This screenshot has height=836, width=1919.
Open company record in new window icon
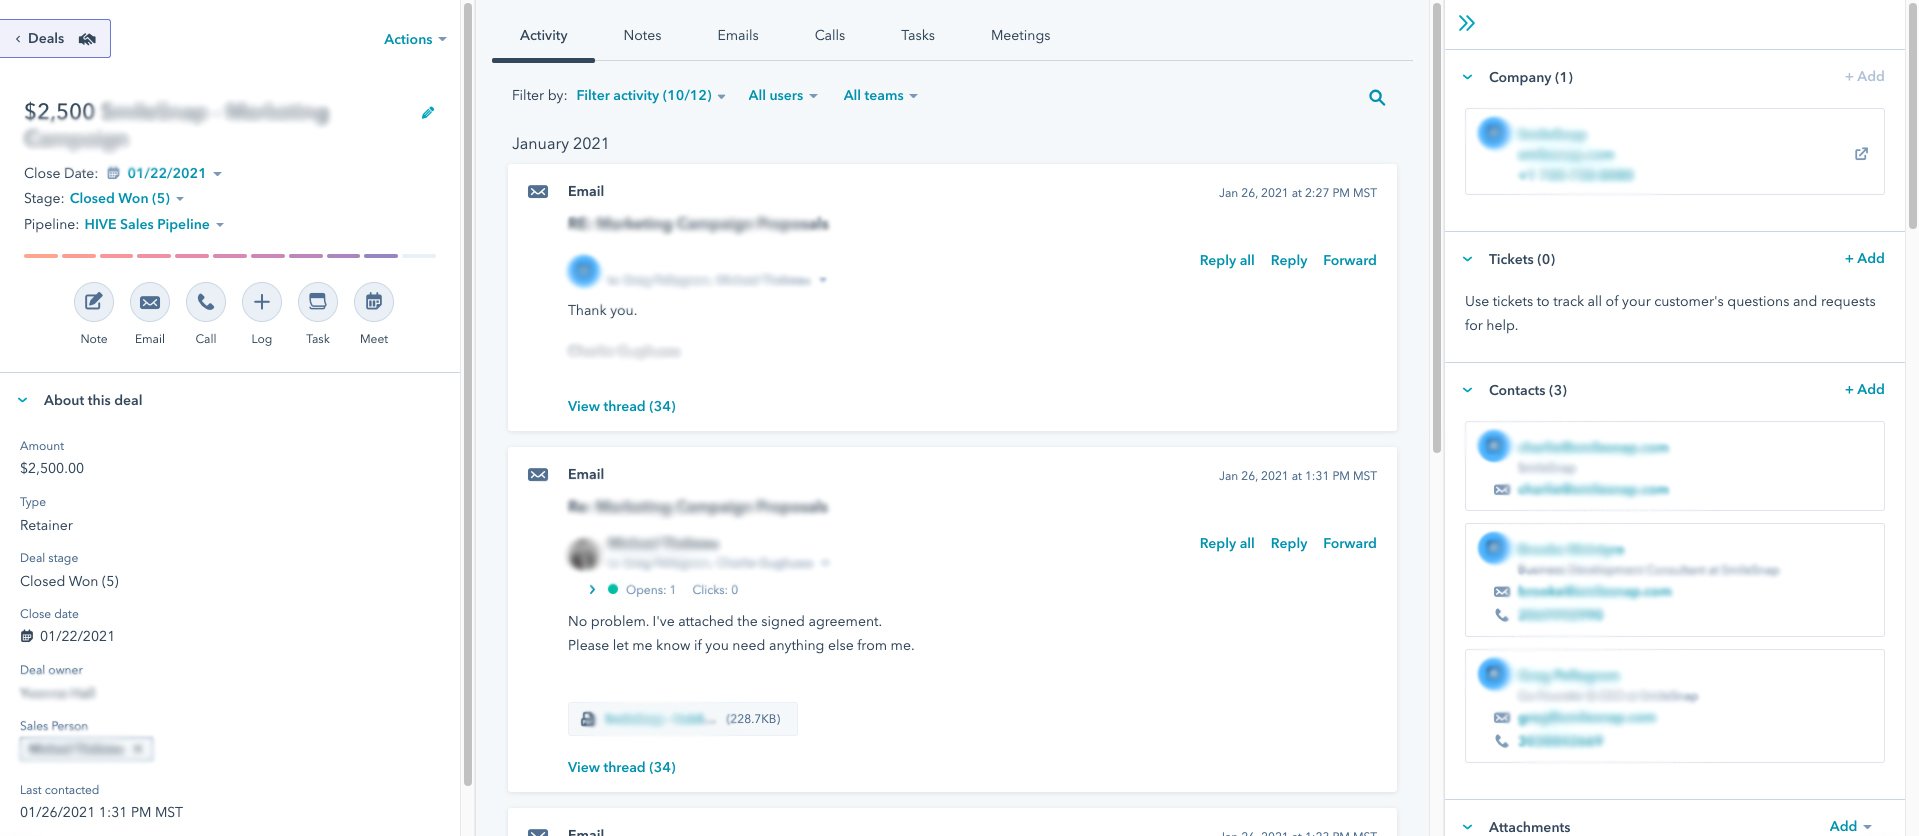coord(1861,154)
